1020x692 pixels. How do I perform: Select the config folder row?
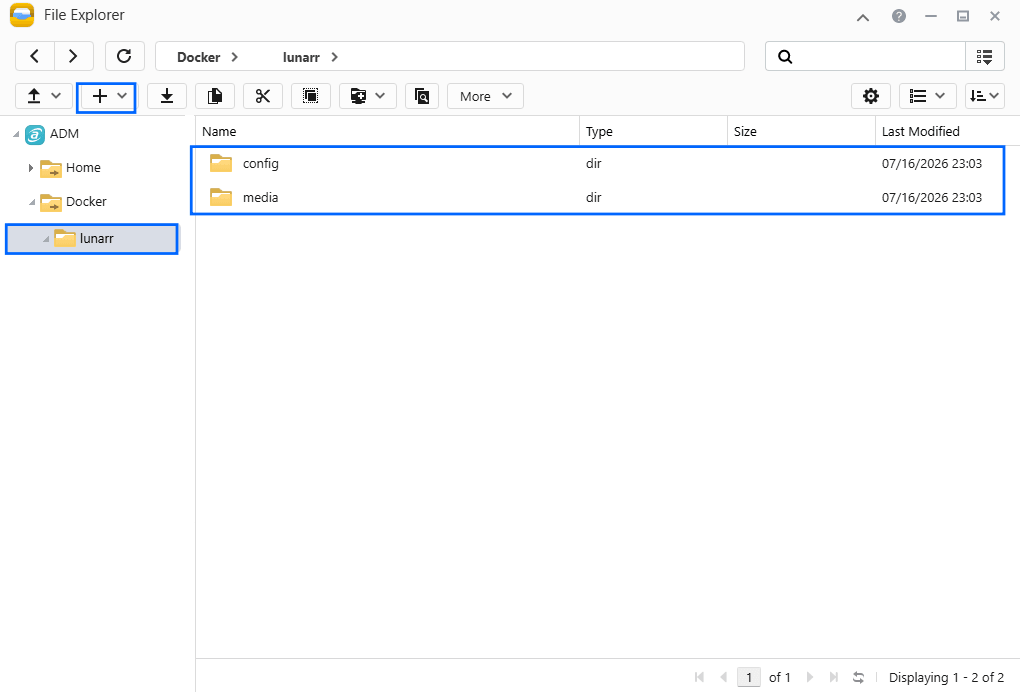pyautogui.click(x=597, y=163)
